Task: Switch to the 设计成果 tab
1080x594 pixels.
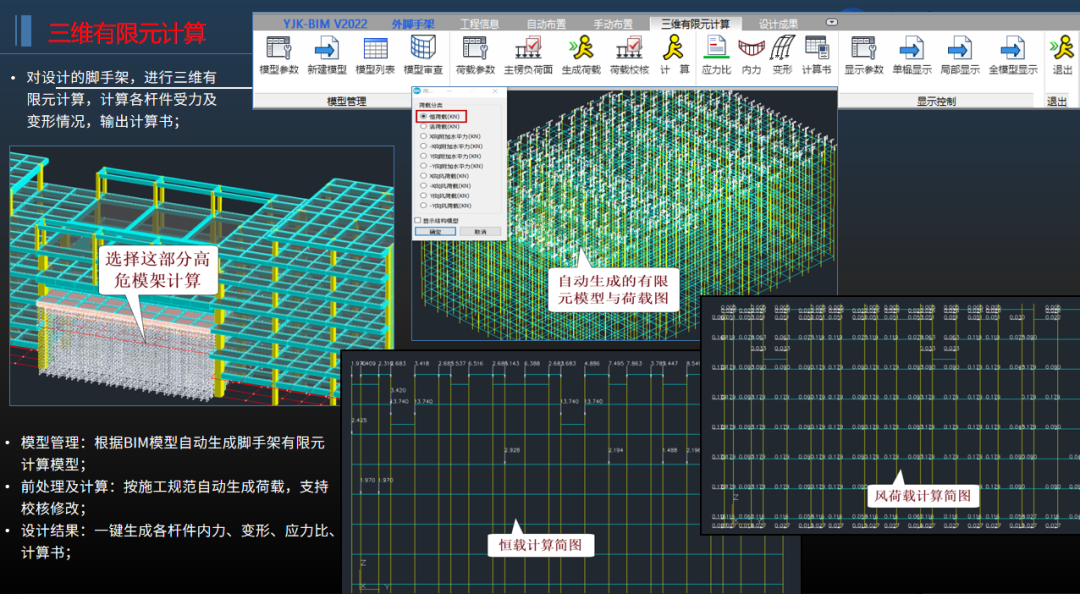Action: [781, 21]
